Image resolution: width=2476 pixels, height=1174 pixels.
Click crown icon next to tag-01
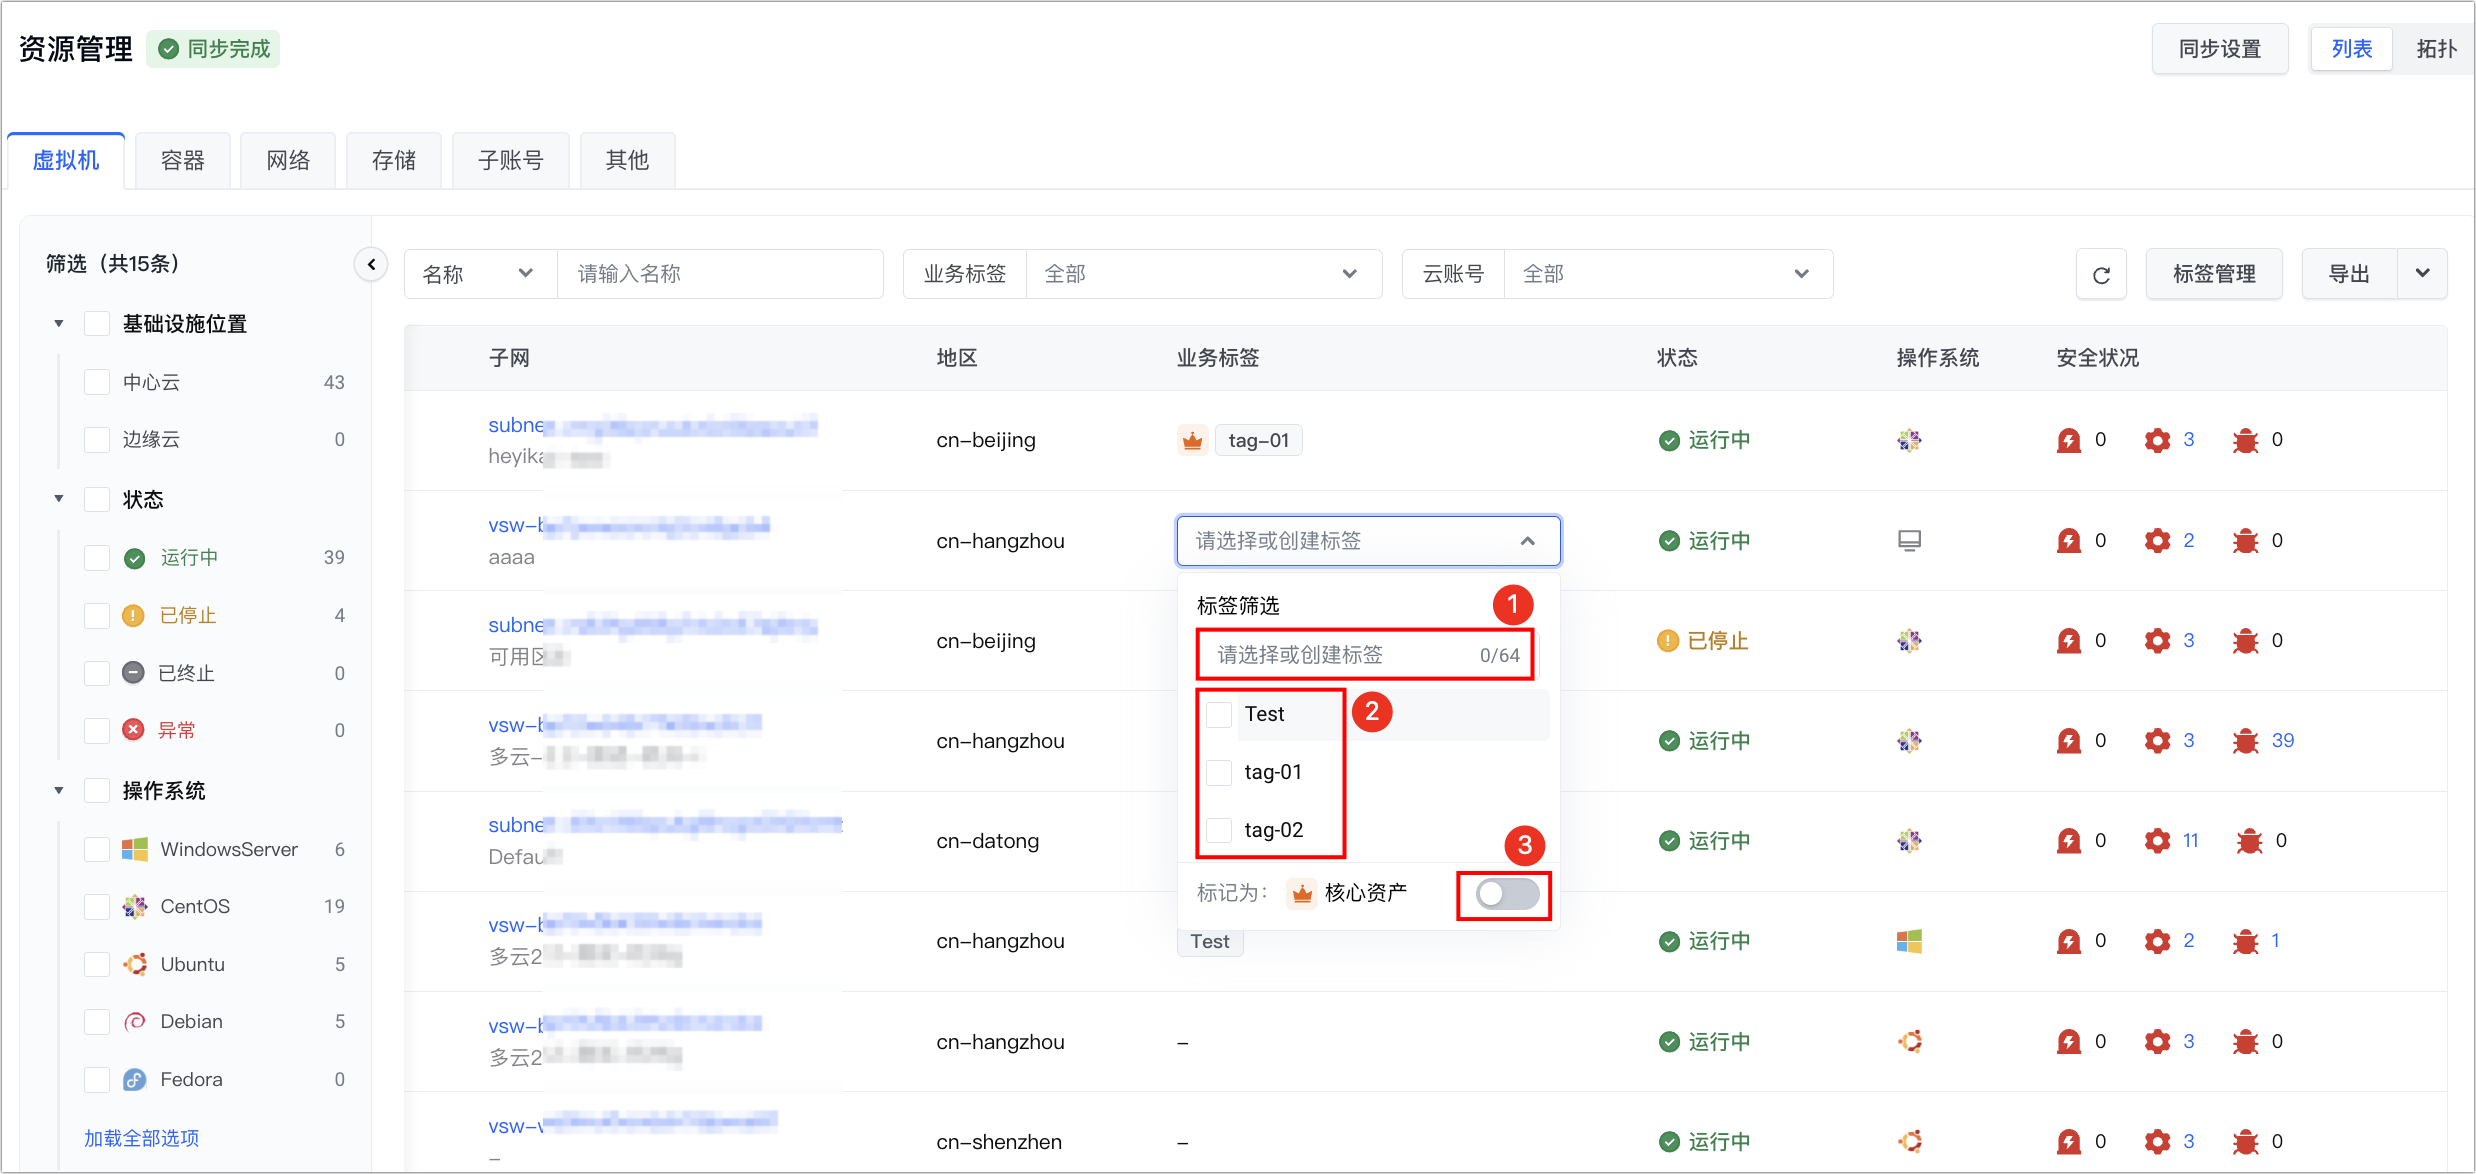(1192, 440)
